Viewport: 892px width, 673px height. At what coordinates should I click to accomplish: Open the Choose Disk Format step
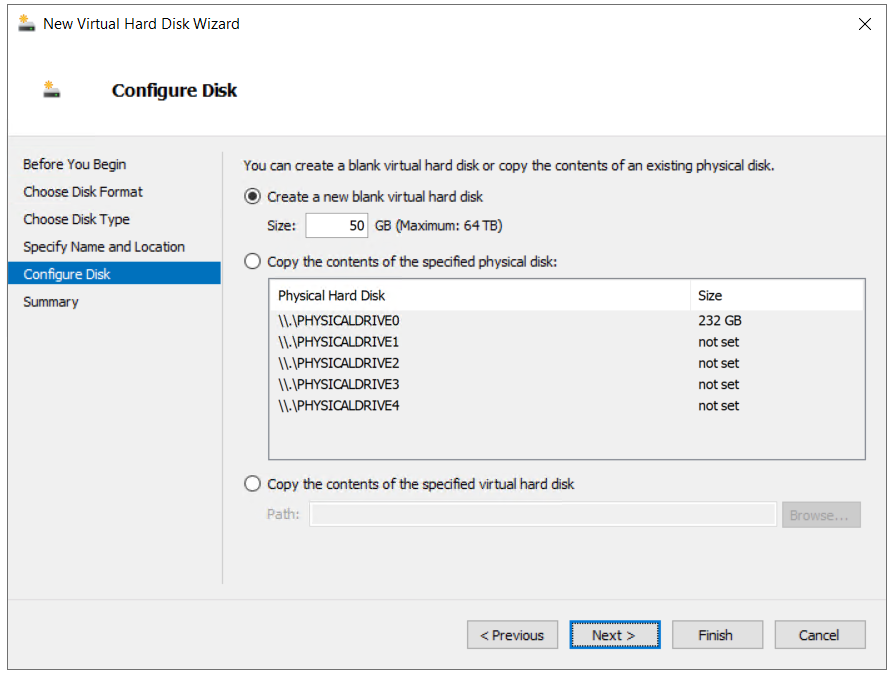[83, 192]
